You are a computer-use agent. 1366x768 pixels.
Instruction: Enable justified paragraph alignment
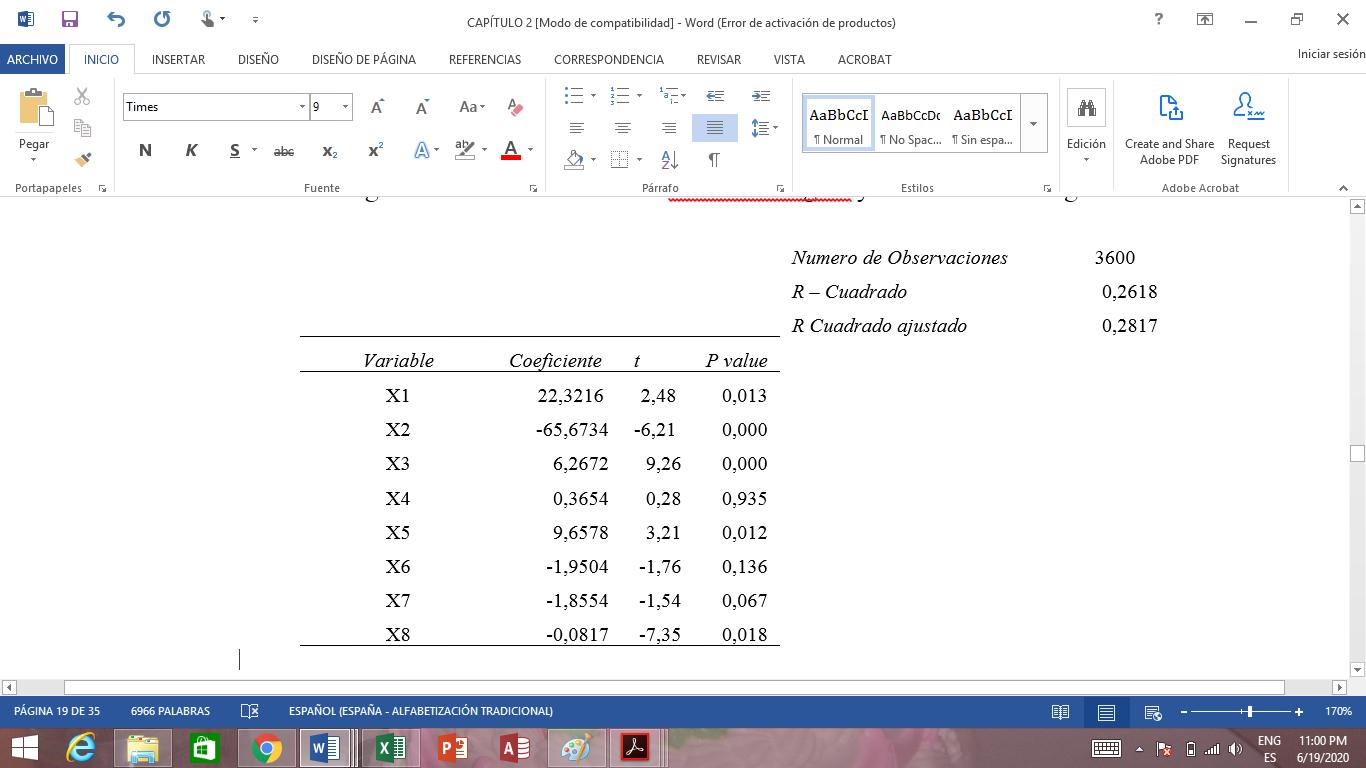pos(714,128)
